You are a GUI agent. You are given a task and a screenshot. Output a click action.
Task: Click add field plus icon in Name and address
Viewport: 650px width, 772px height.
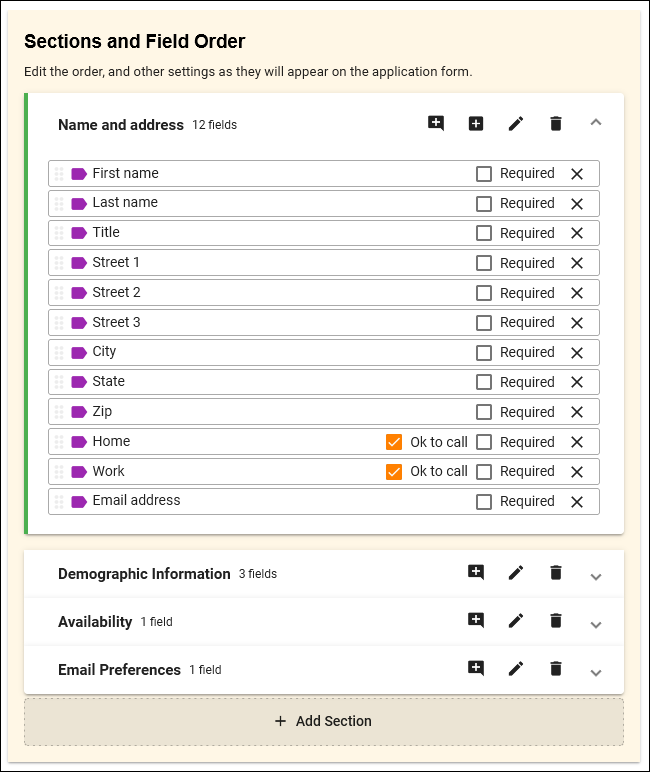tap(476, 124)
